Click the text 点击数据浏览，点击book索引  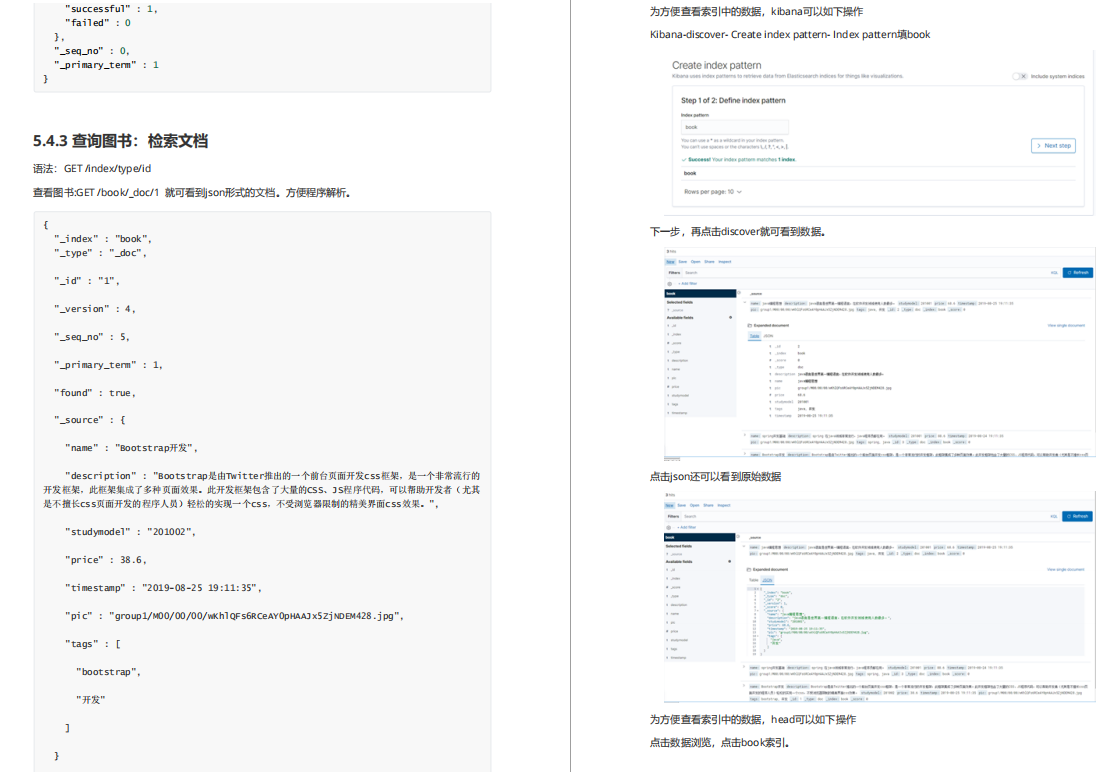pos(719,743)
